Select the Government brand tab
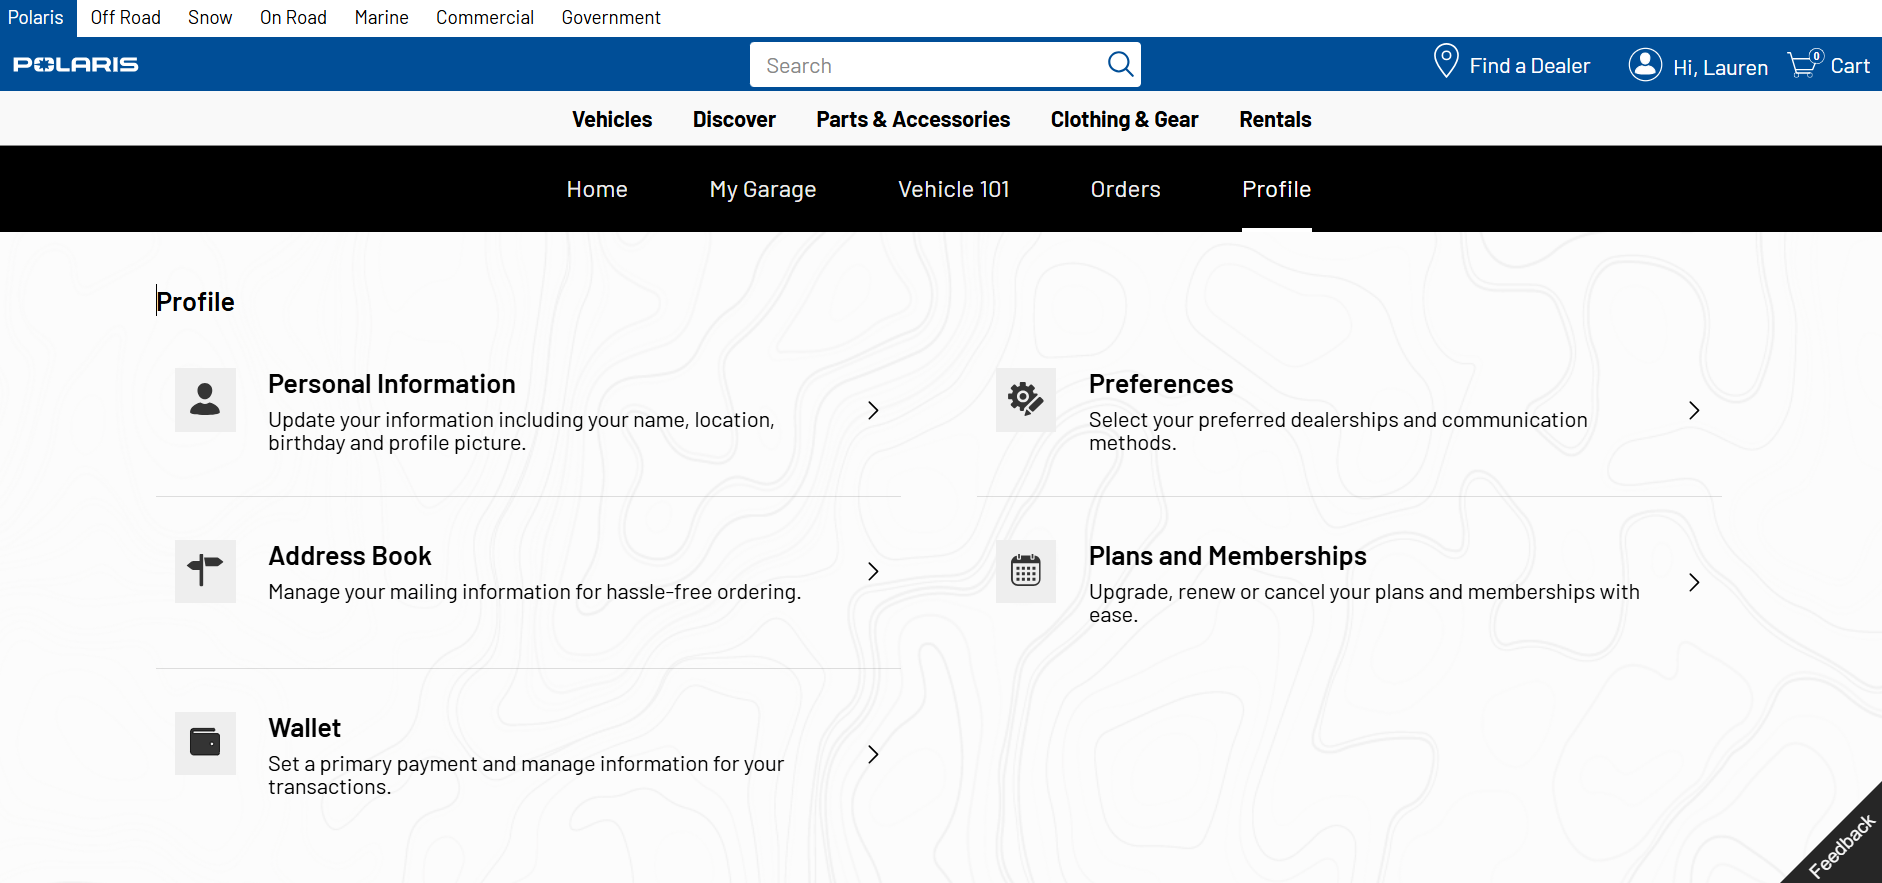 pos(611,18)
